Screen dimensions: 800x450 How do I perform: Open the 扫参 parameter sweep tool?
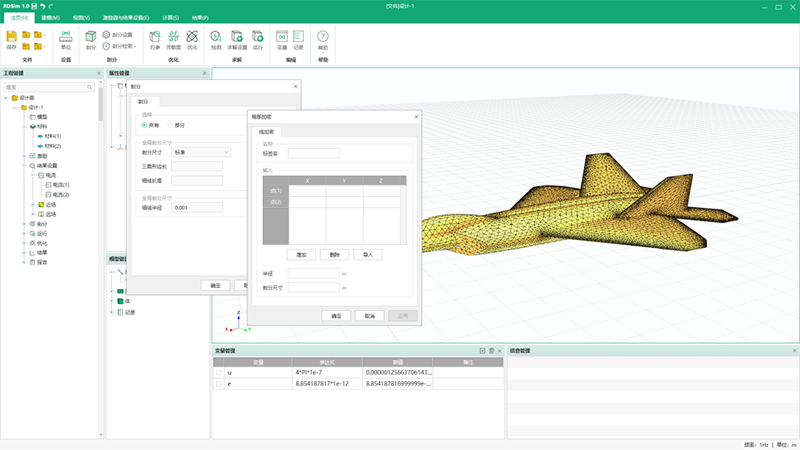[154, 37]
